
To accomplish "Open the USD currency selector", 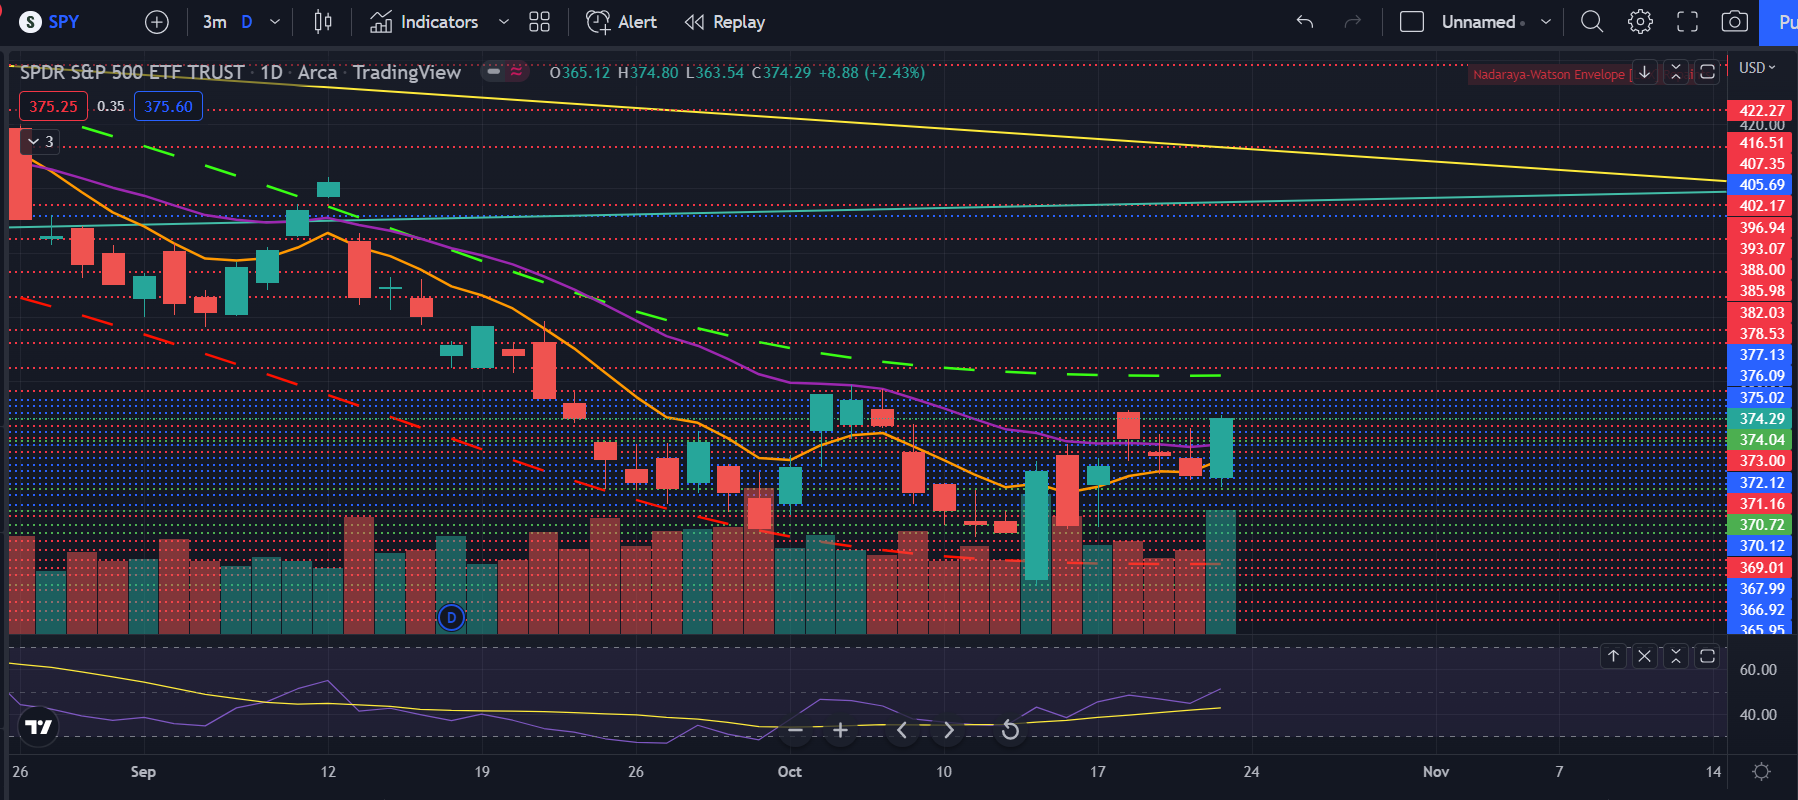I will tap(1757, 68).
